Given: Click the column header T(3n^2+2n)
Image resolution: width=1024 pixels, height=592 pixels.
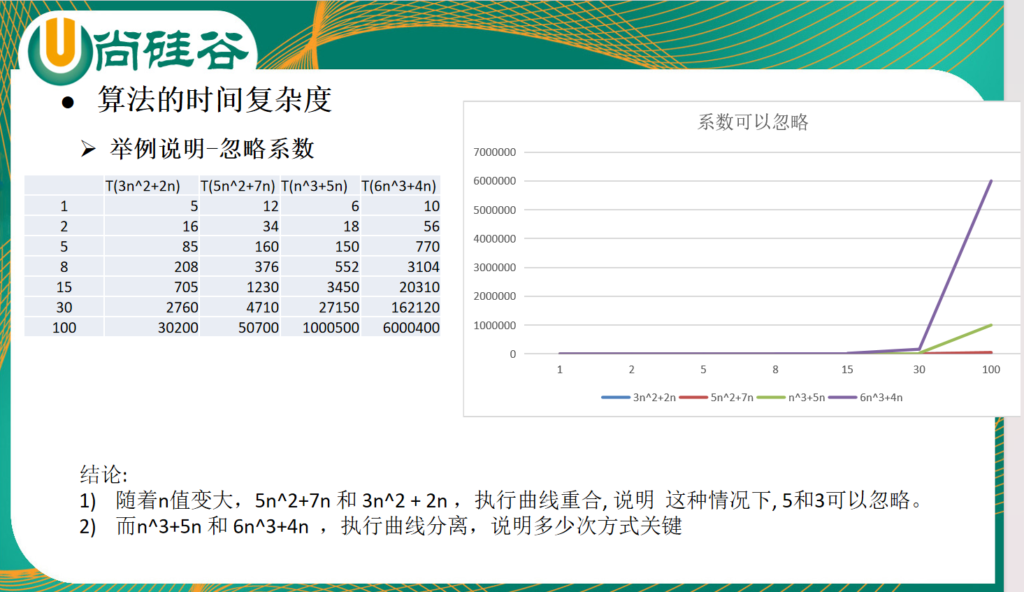Looking at the screenshot, I should pyautogui.click(x=143, y=186).
